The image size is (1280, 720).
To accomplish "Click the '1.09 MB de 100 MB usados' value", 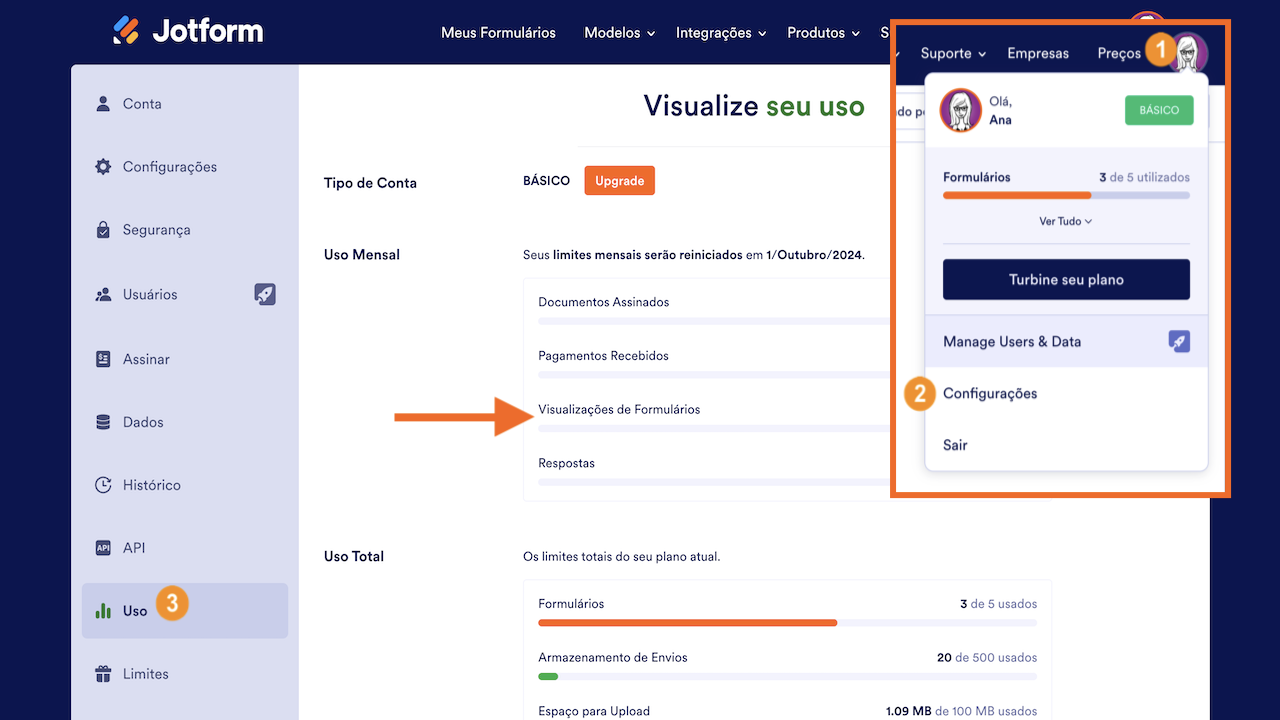I will point(961,712).
